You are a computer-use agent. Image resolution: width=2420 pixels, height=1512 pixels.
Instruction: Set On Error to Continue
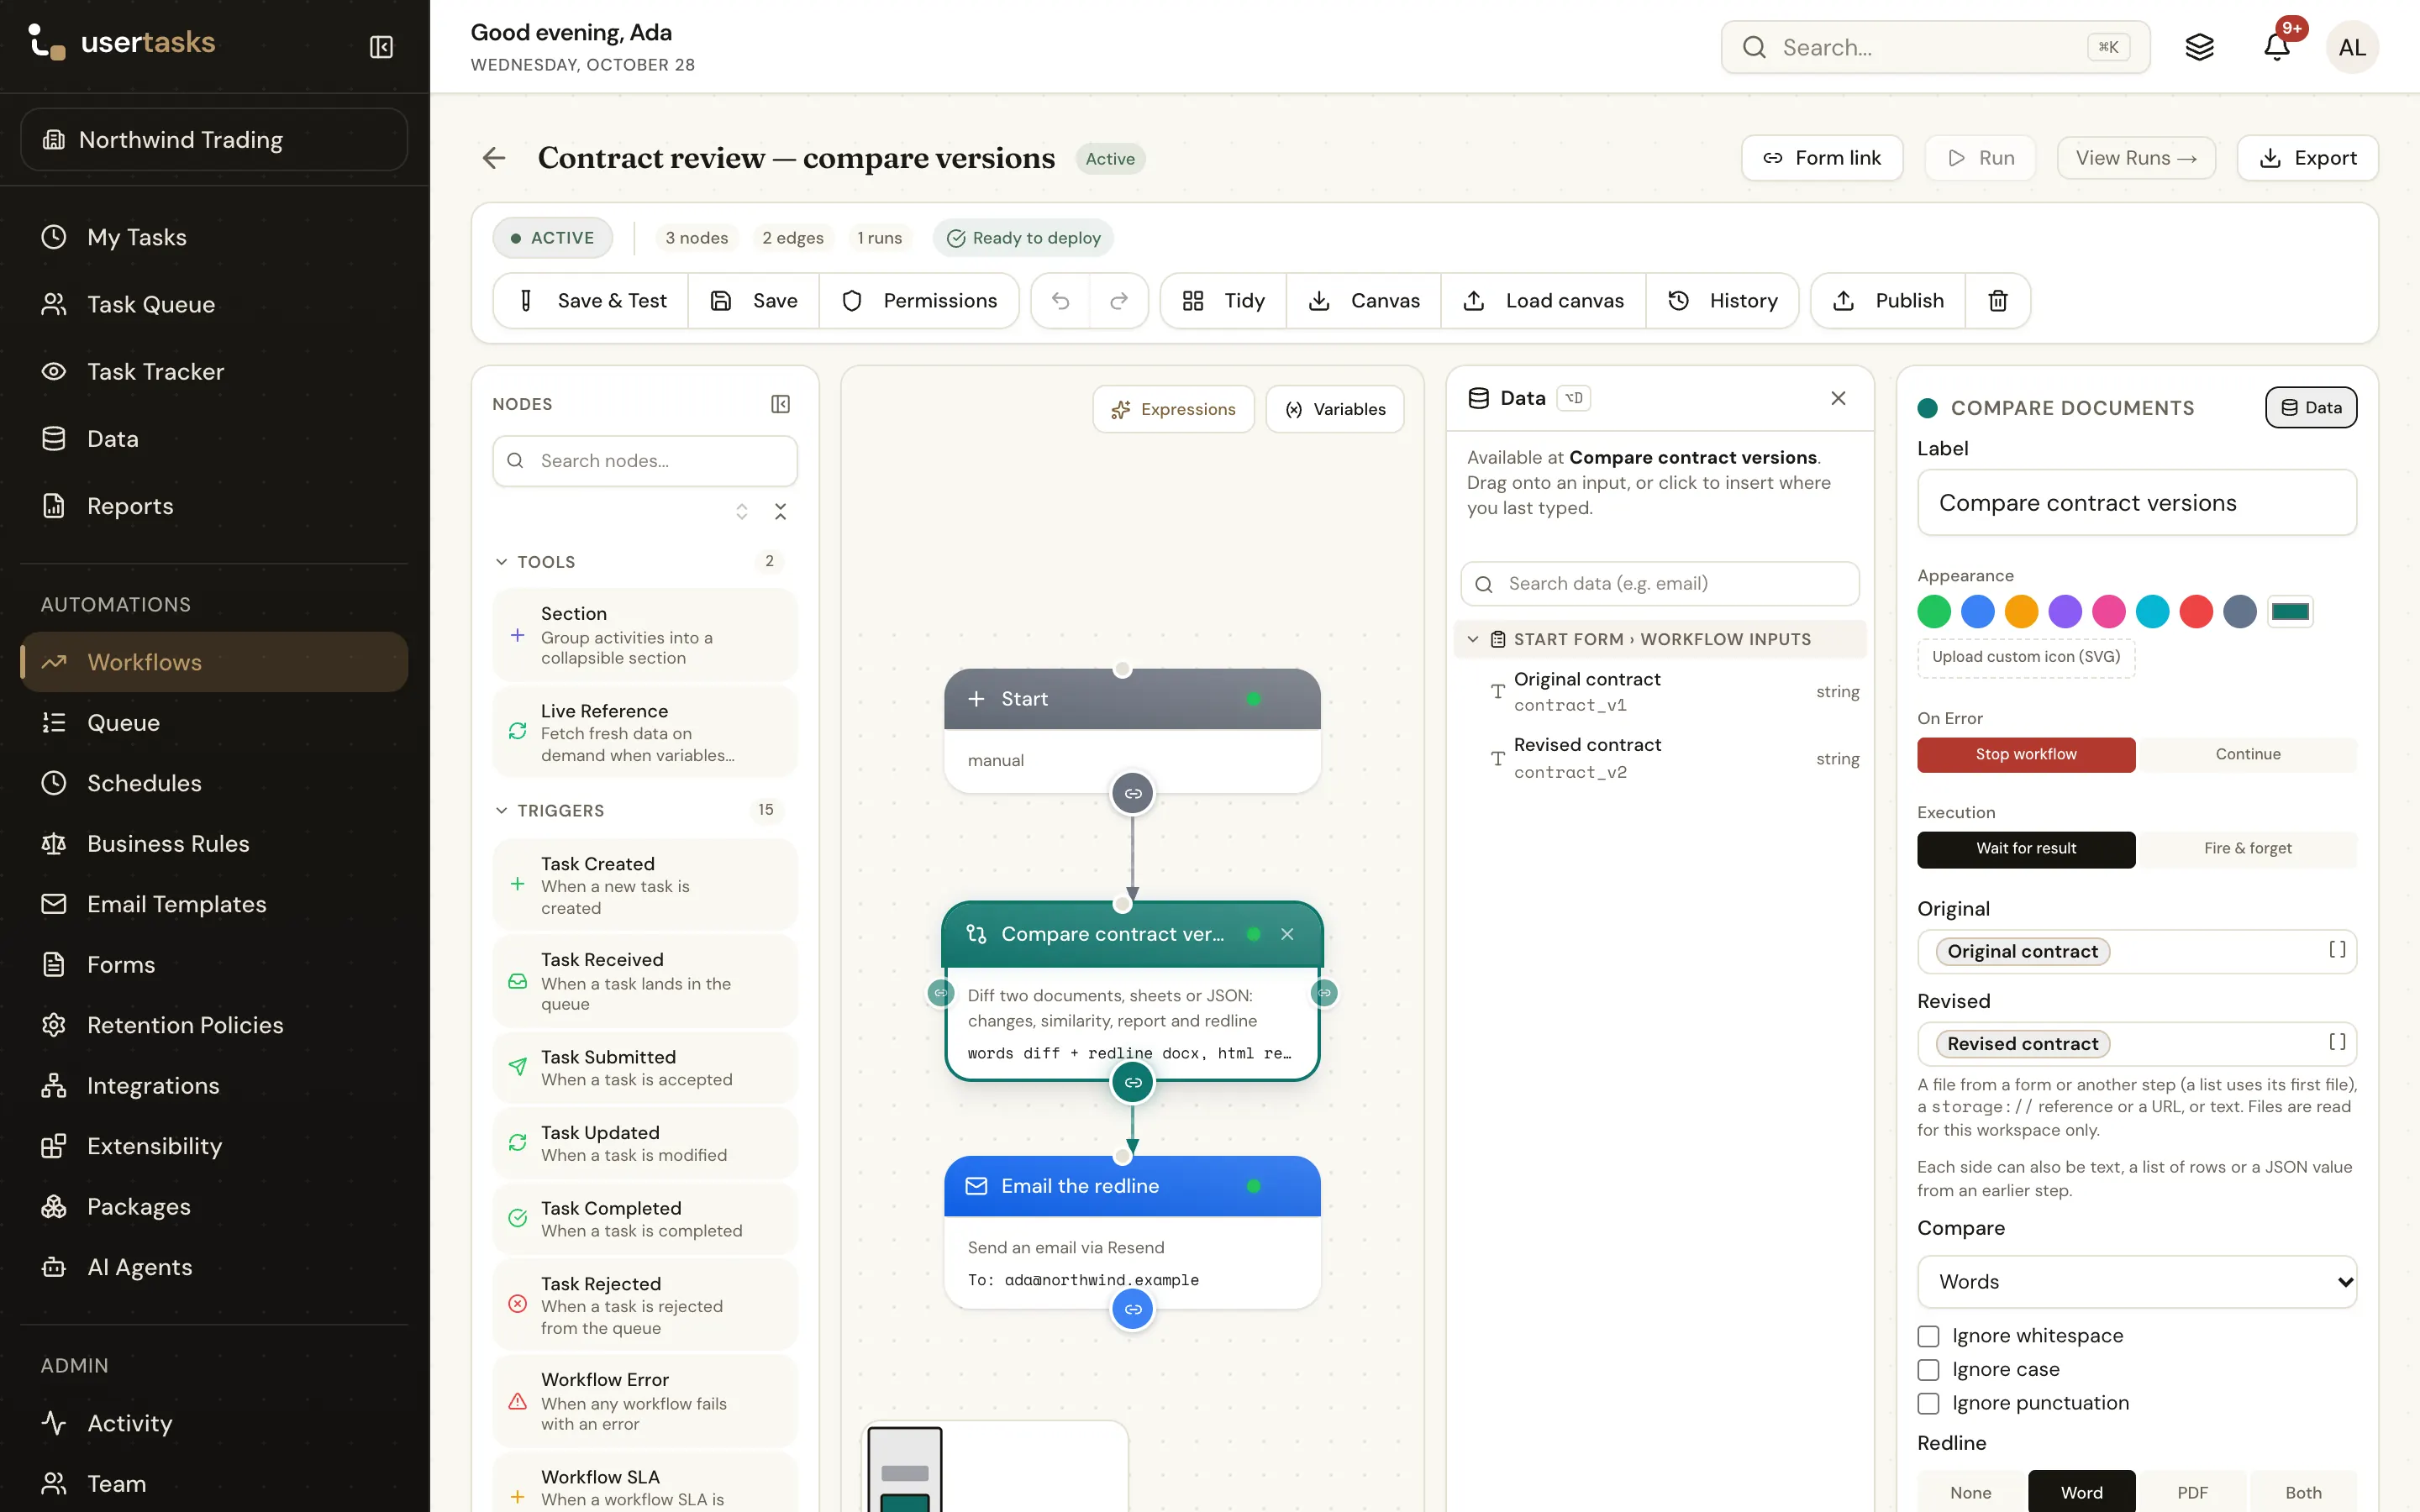coord(2248,755)
